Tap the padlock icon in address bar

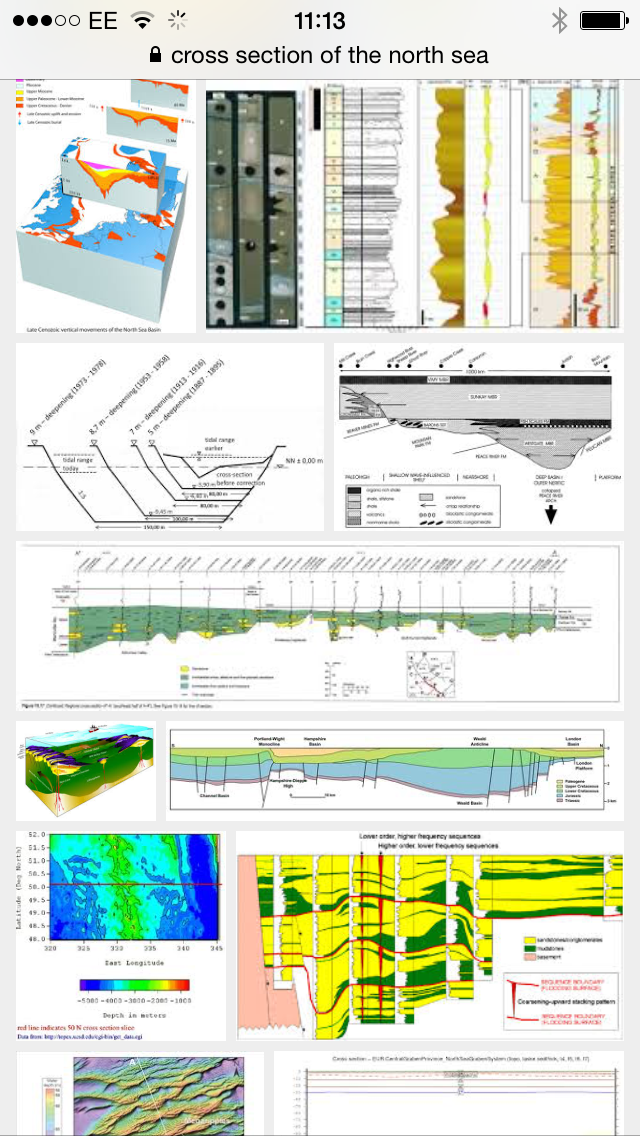click(x=155, y=55)
